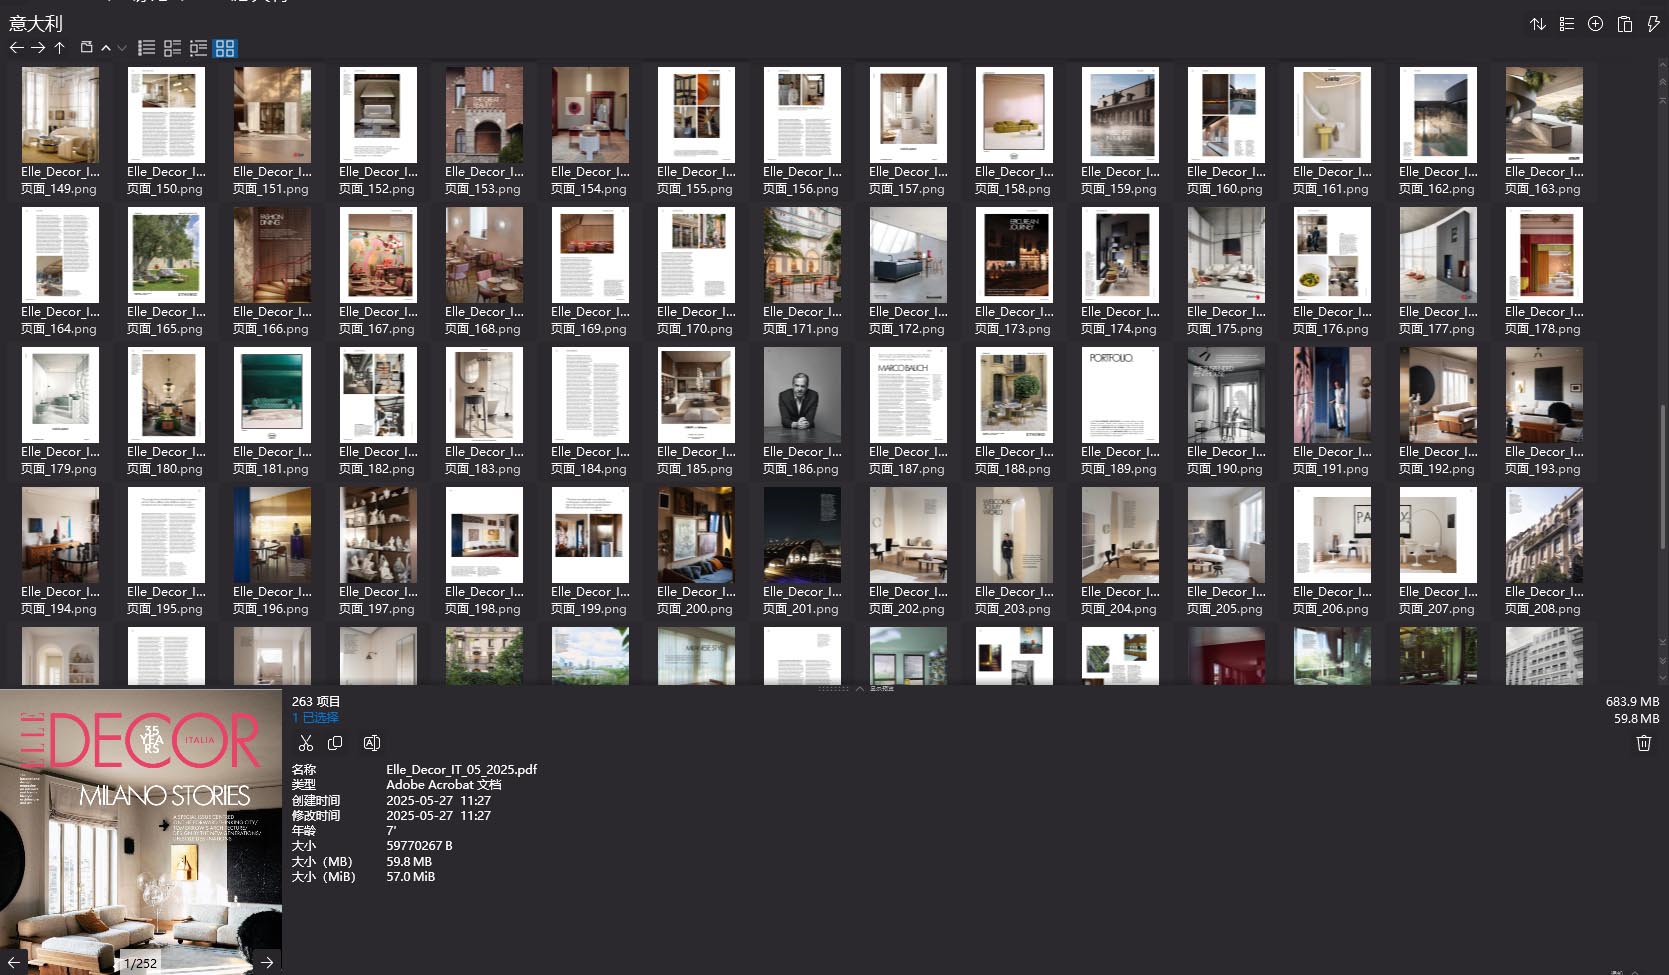Switch to simple list view mode

click(146, 48)
